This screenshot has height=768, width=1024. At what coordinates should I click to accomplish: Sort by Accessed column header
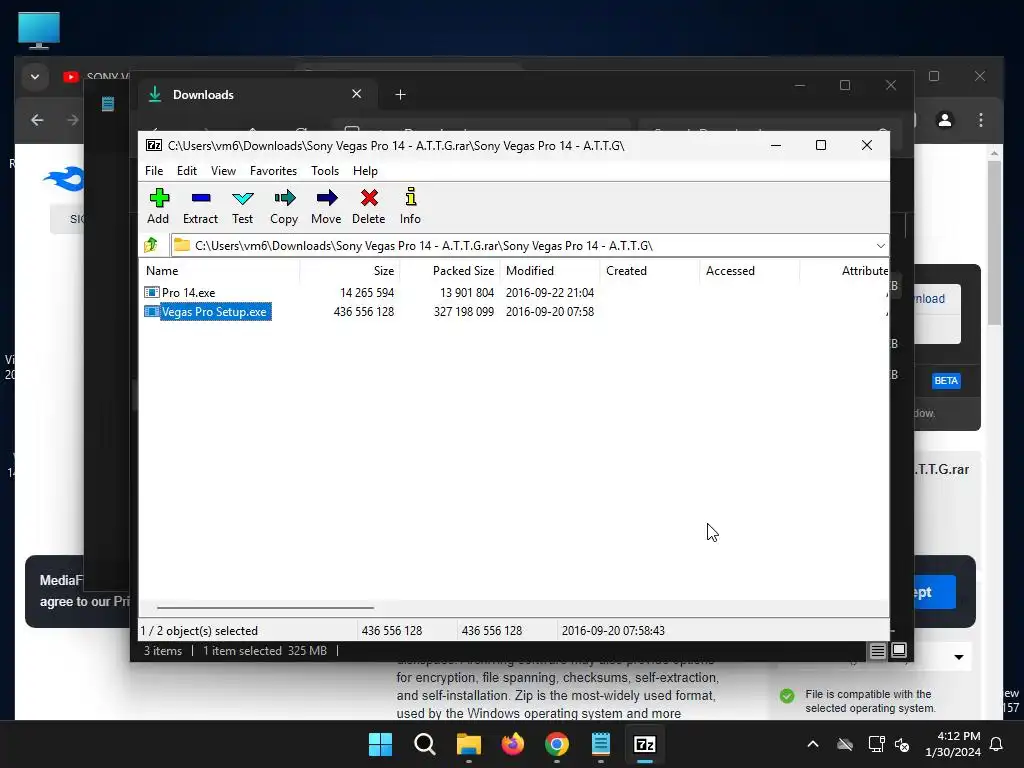[750, 270]
